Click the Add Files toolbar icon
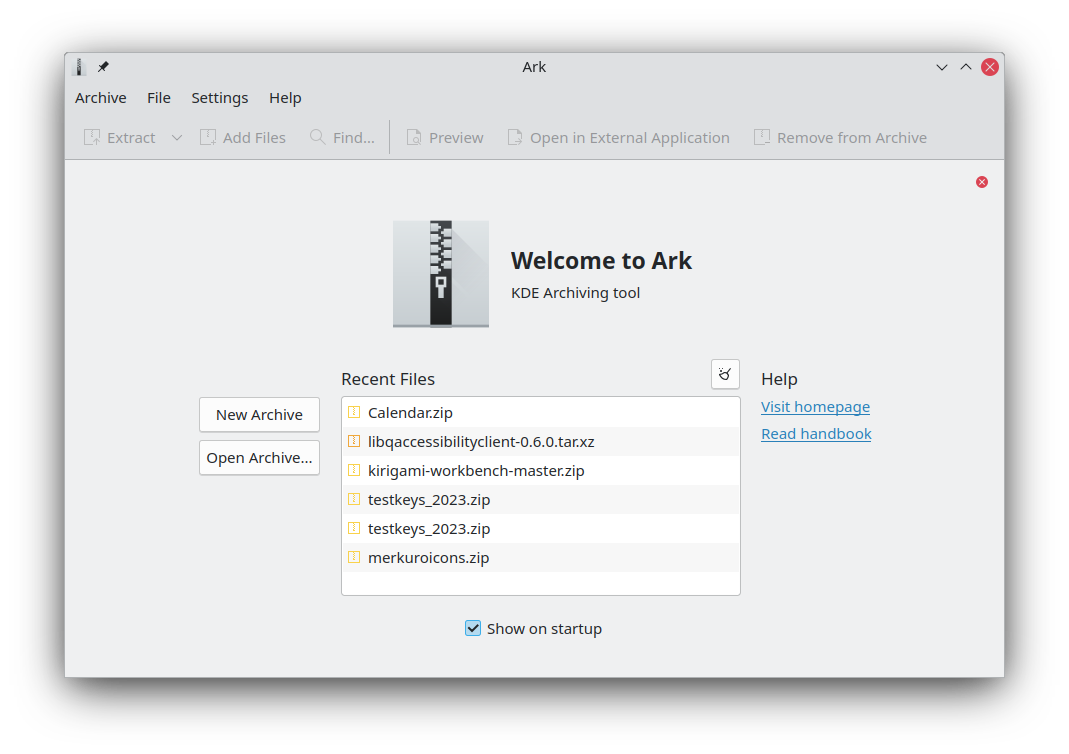Viewport: 1069px width, 754px height. click(208, 138)
